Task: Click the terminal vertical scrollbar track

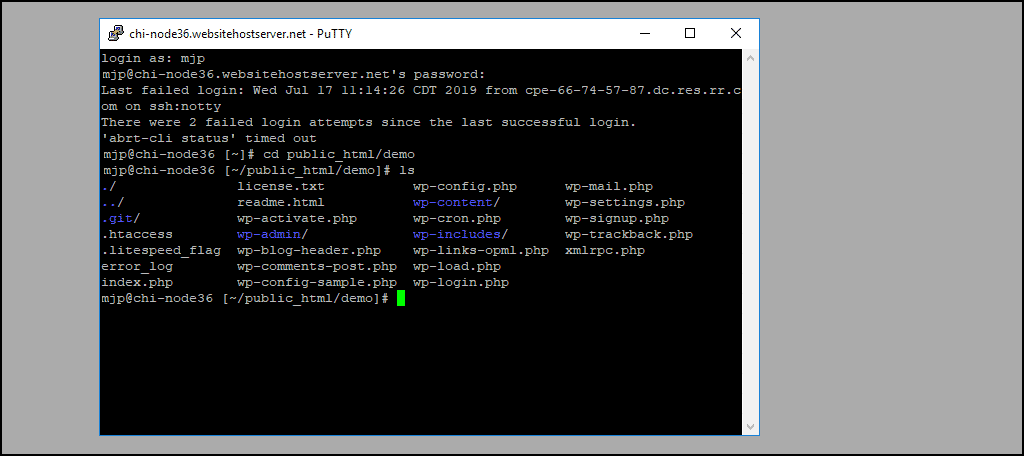Action: tap(750, 242)
